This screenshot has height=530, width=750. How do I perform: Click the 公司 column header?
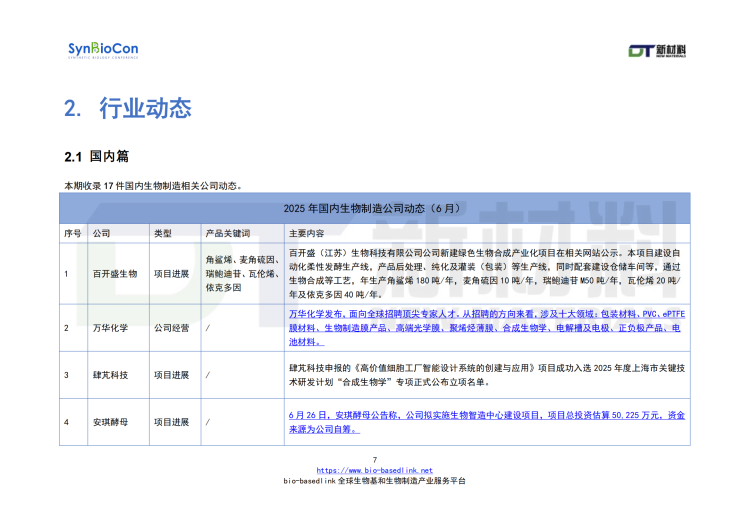[x=102, y=233]
